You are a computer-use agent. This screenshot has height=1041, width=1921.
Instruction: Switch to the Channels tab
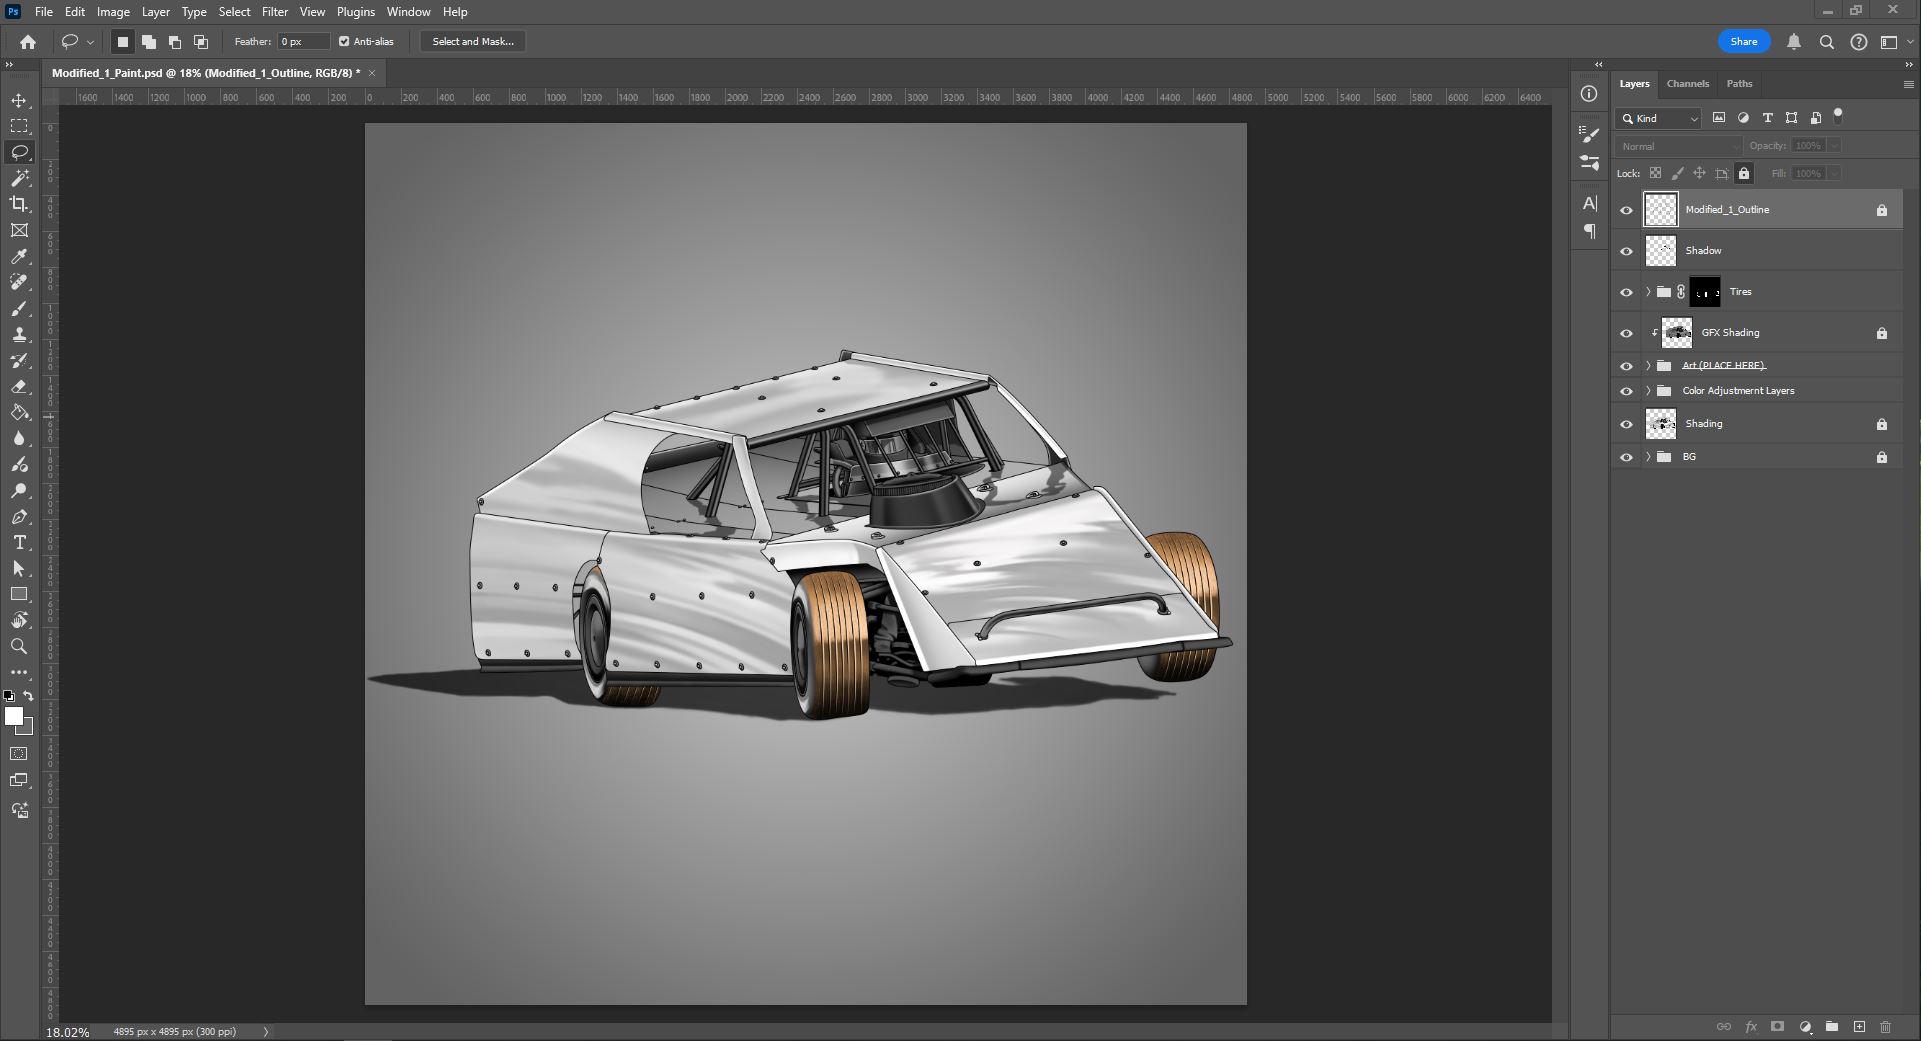tap(1687, 84)
